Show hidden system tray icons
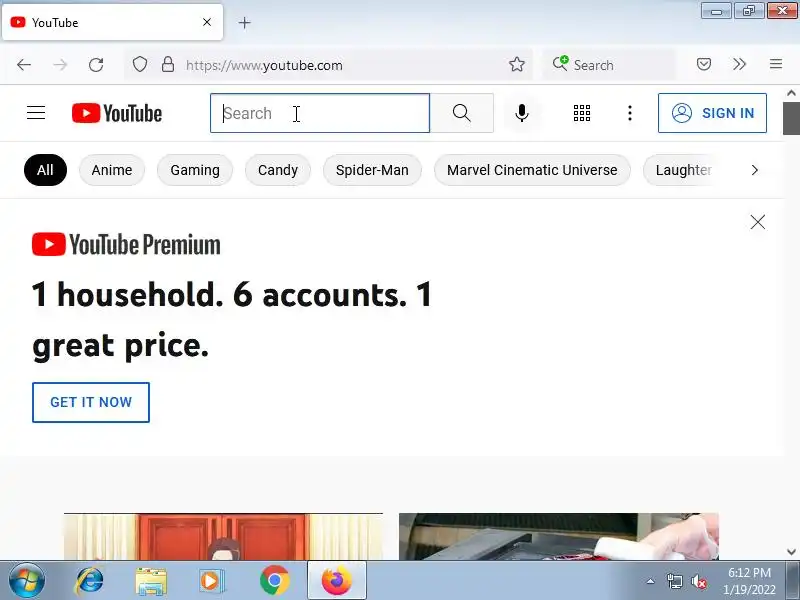 point(651,581)
